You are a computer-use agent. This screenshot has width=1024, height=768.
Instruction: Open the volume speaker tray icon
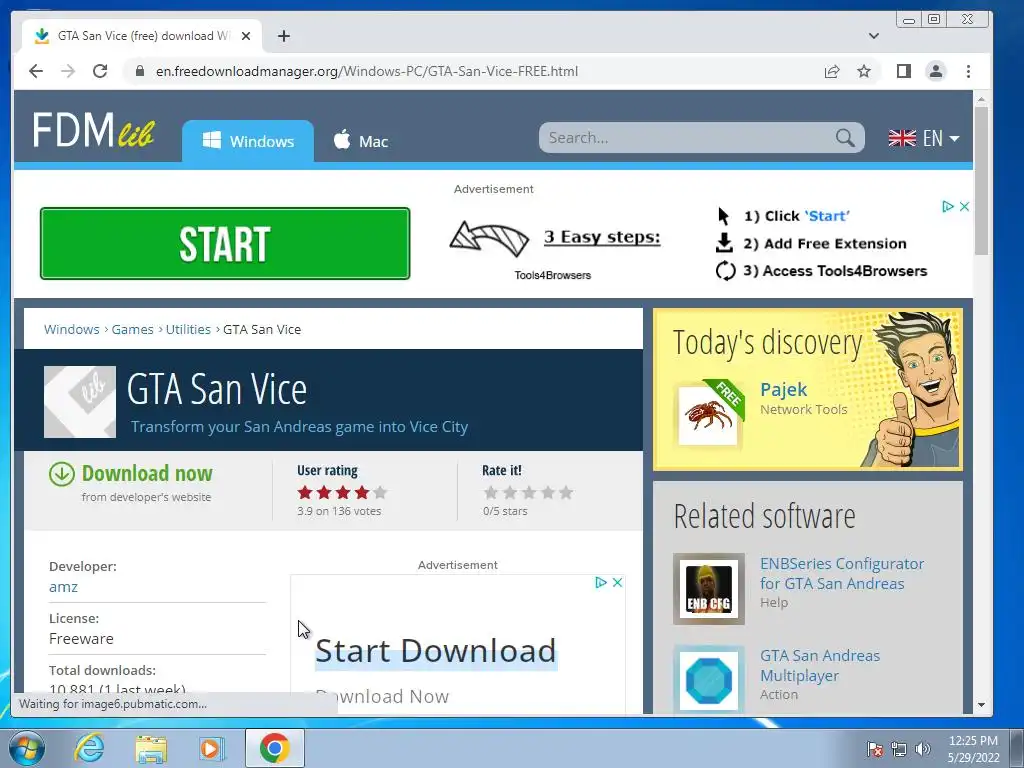(923, 748)
